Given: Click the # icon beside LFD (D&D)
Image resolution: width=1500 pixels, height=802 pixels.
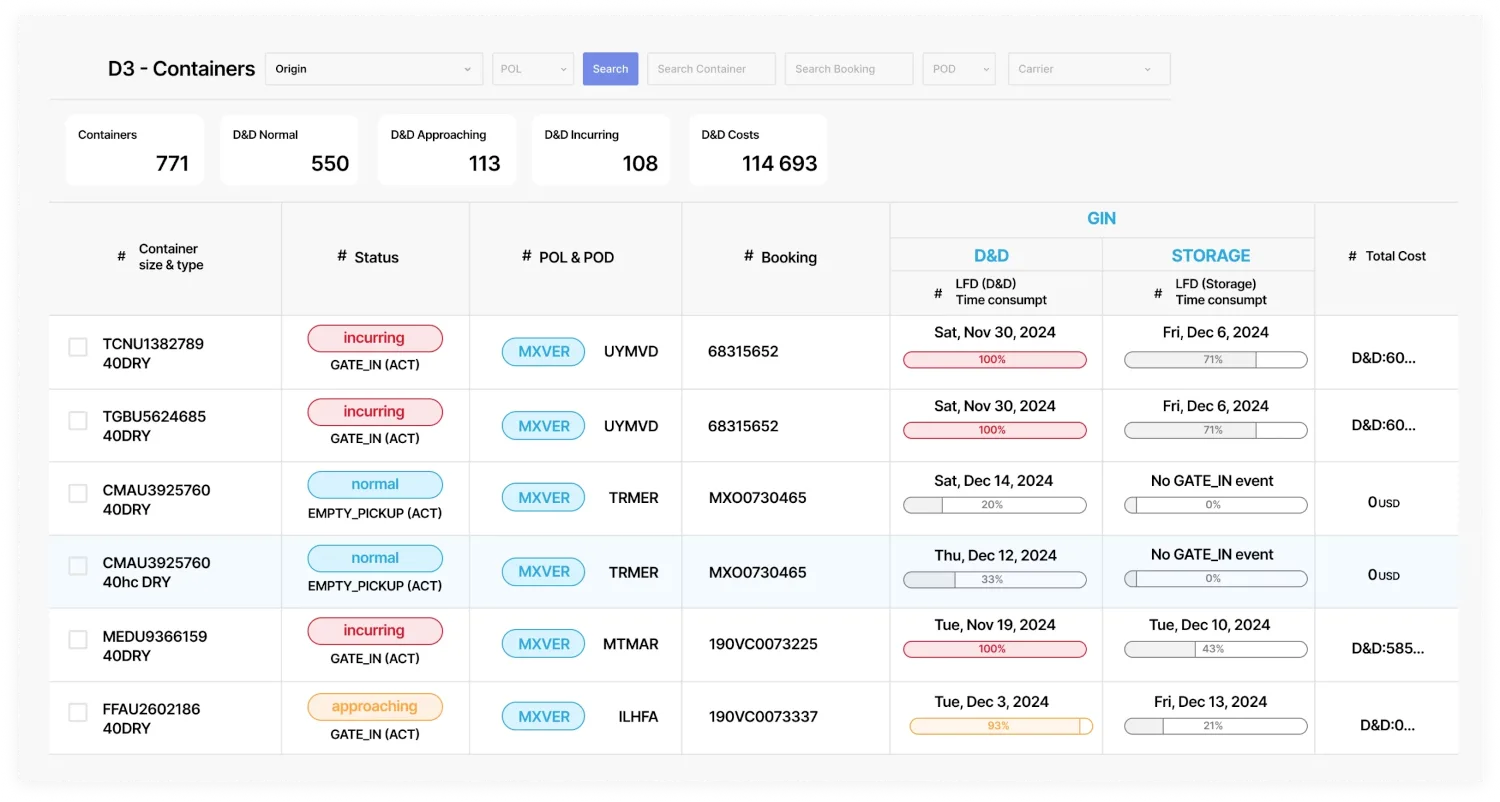Looking at the screenshot, I should [x=938, y=293].
